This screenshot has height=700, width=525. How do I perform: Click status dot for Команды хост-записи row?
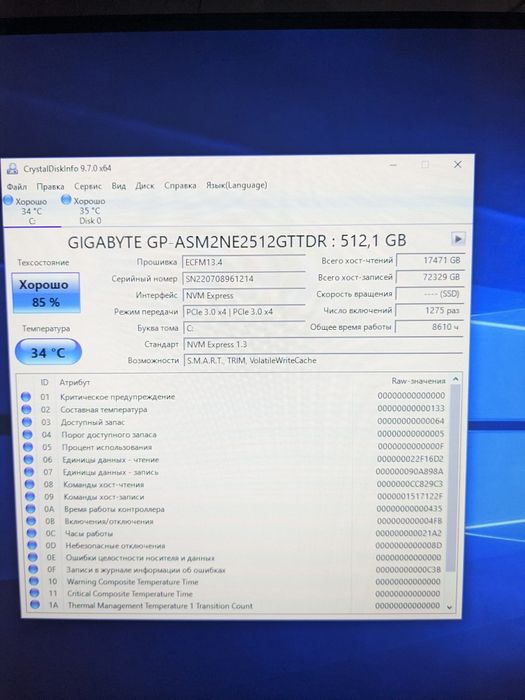(29, 496)
